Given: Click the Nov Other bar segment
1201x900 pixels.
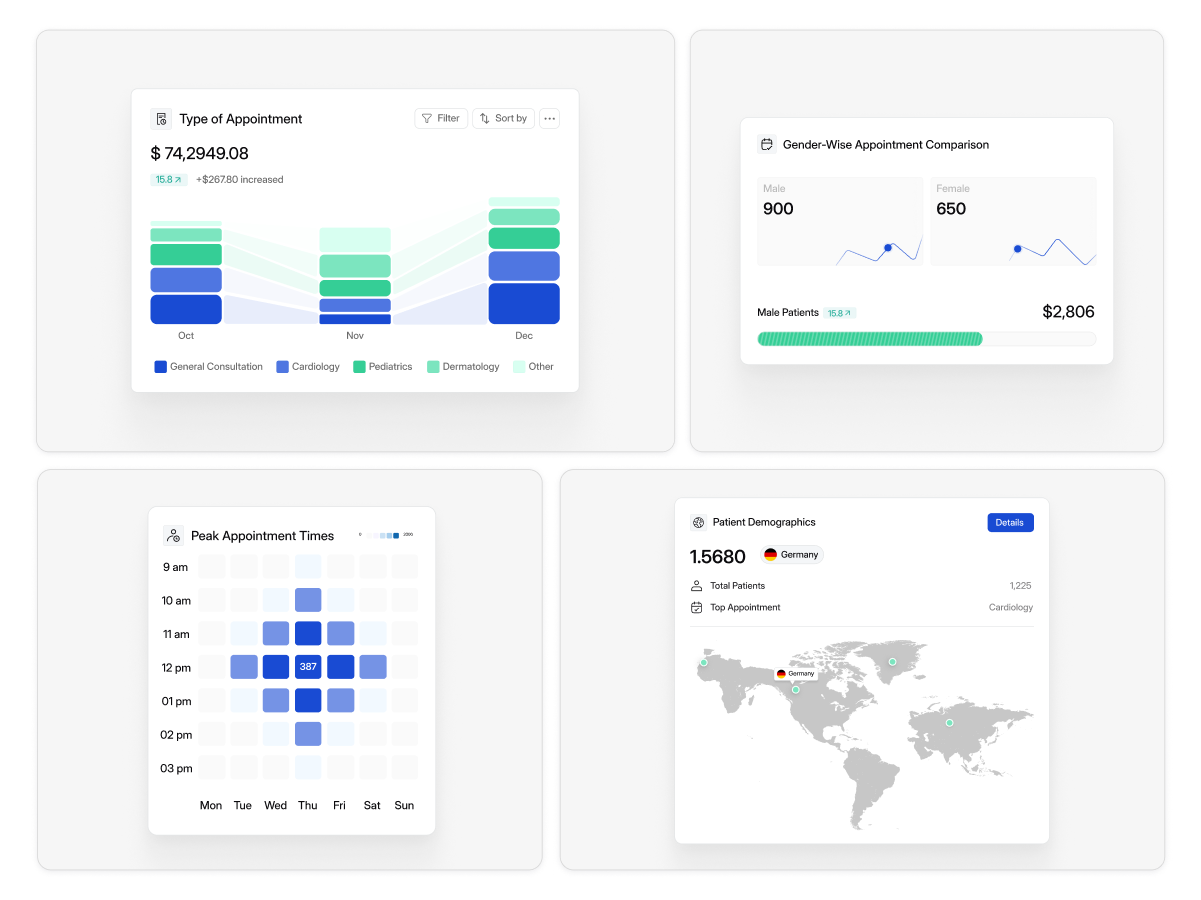Looking at the screenshot, I should pyautogui.click(x=355, y=240).
